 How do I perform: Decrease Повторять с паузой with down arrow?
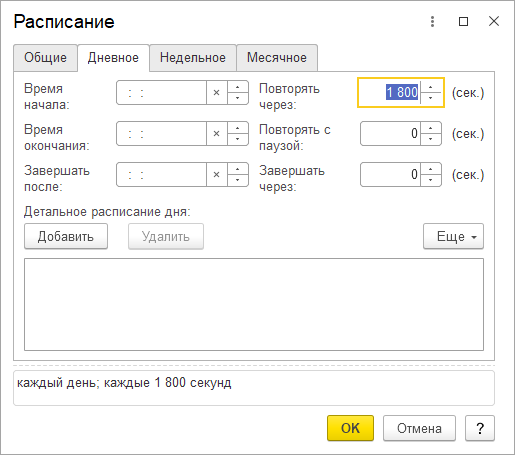431,139
